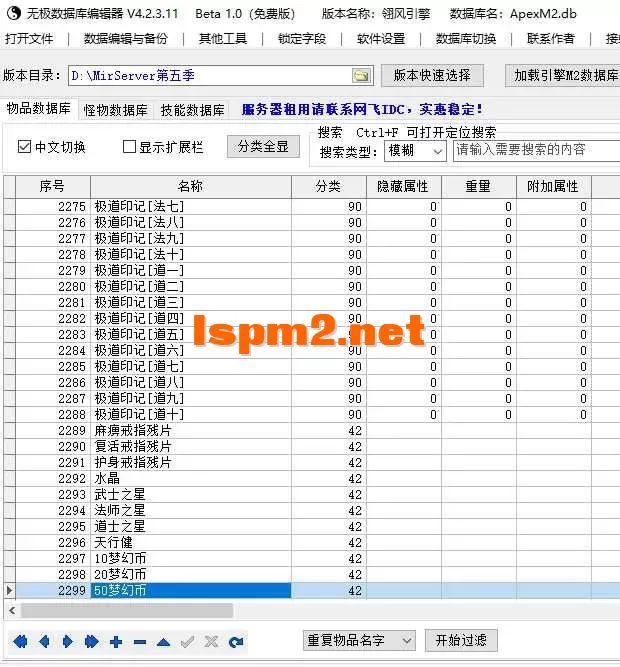The image size is (620, 667).
Task: Insert a new record with plus icon
Action: (116, 641)
